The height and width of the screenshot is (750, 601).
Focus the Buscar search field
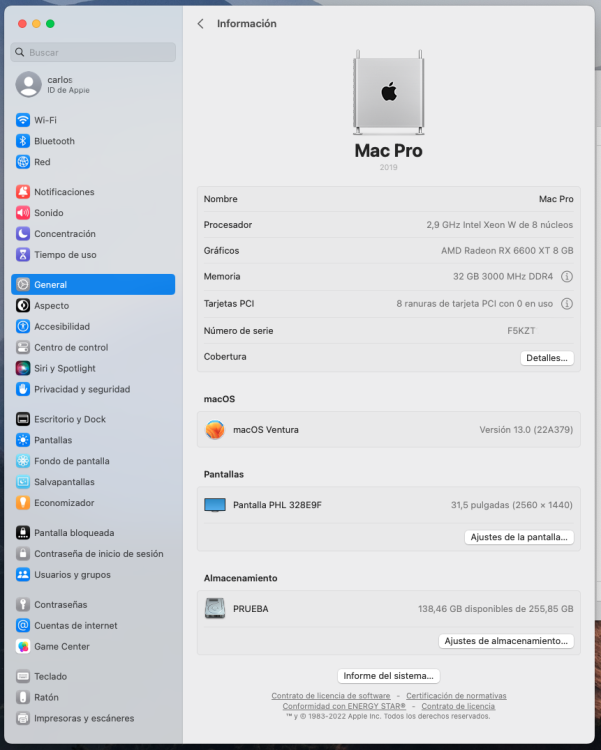click(x=93, y=52)
